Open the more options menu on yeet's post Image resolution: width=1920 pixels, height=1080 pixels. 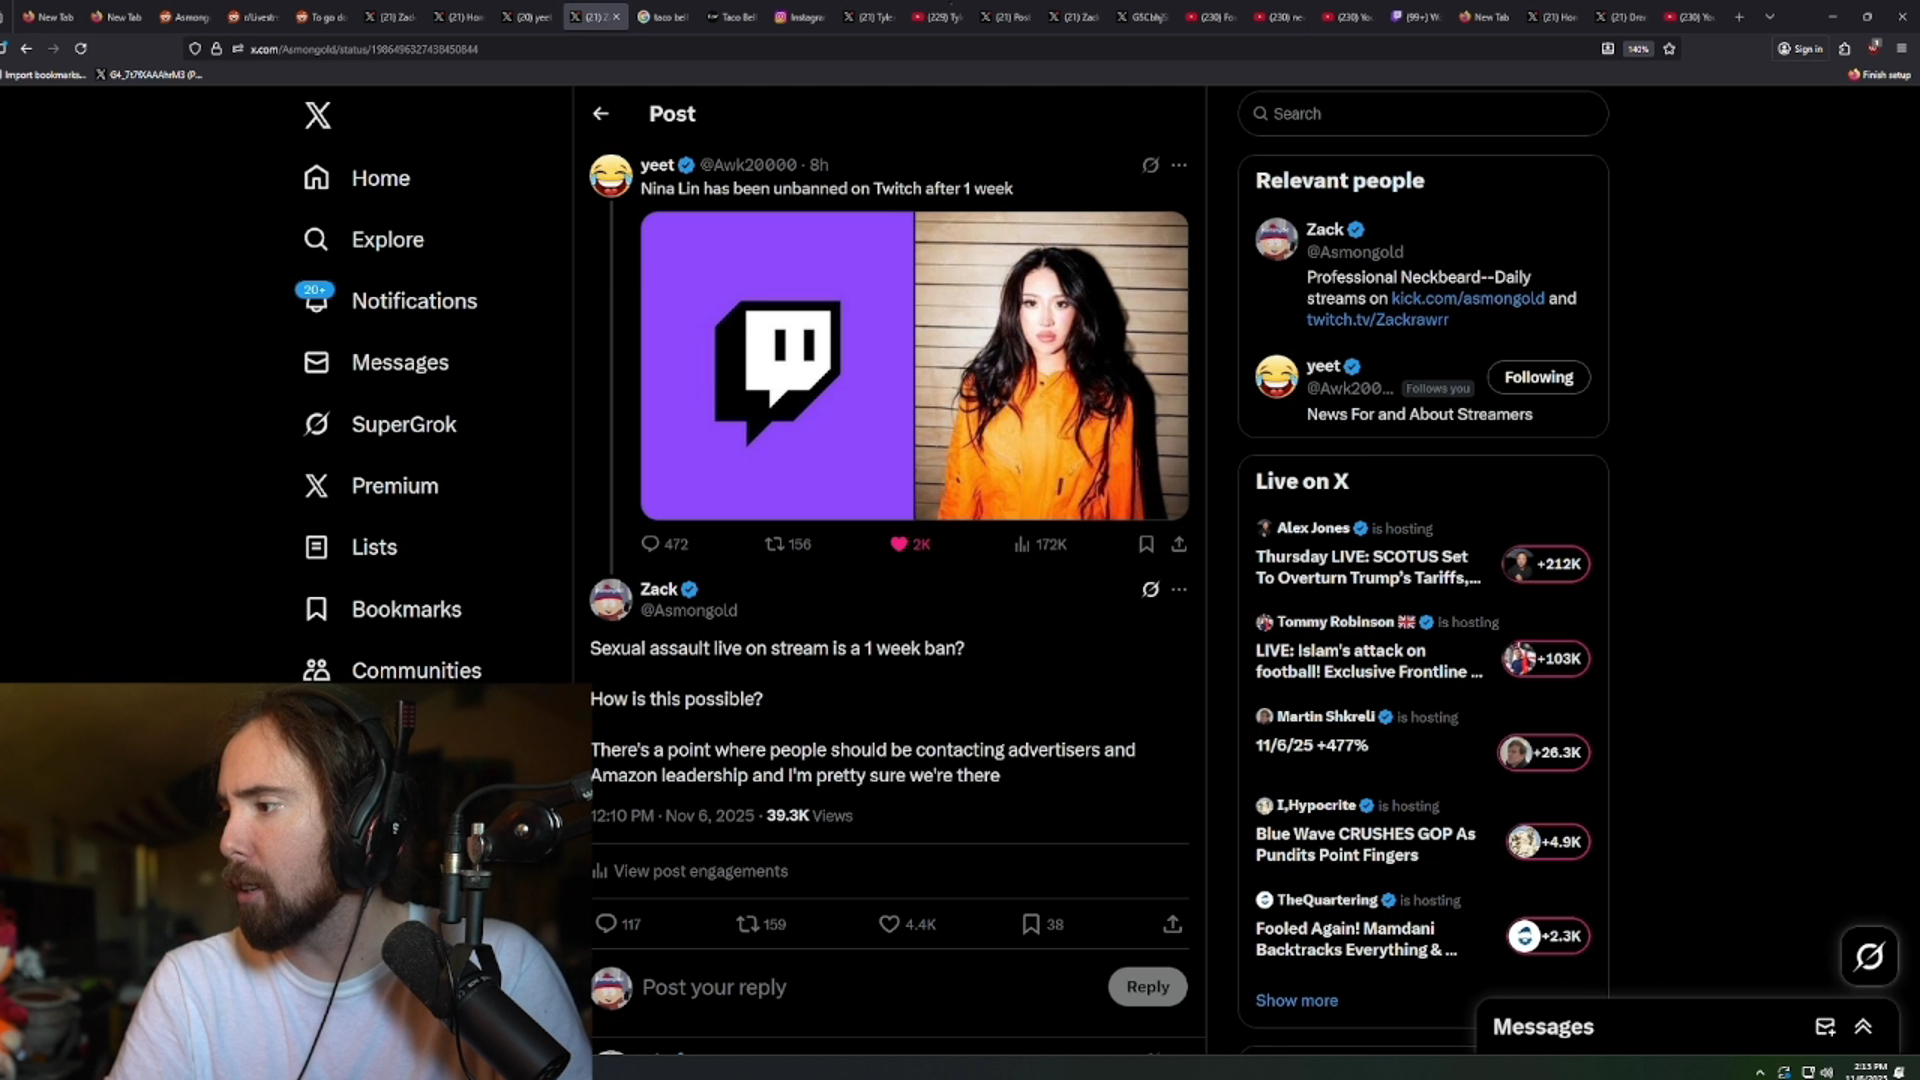pyautogui.click(x=1179, y=165)
